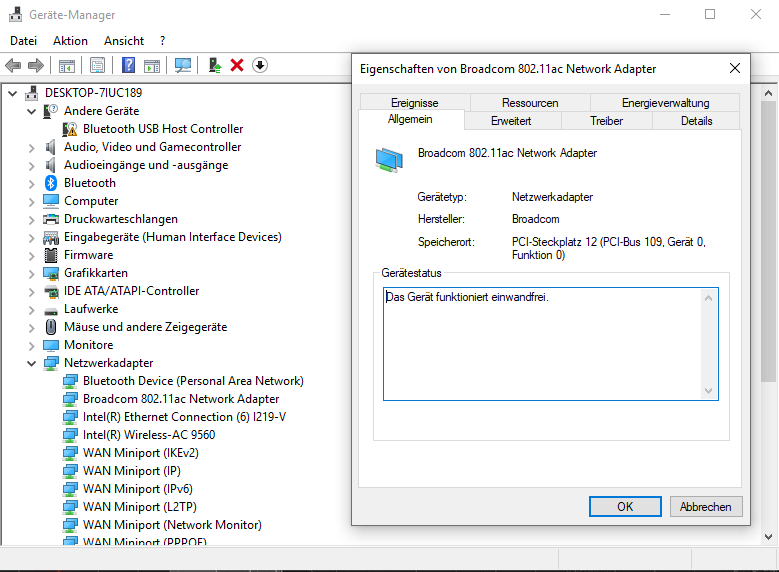Expand the Computer category

coord(31,202)
